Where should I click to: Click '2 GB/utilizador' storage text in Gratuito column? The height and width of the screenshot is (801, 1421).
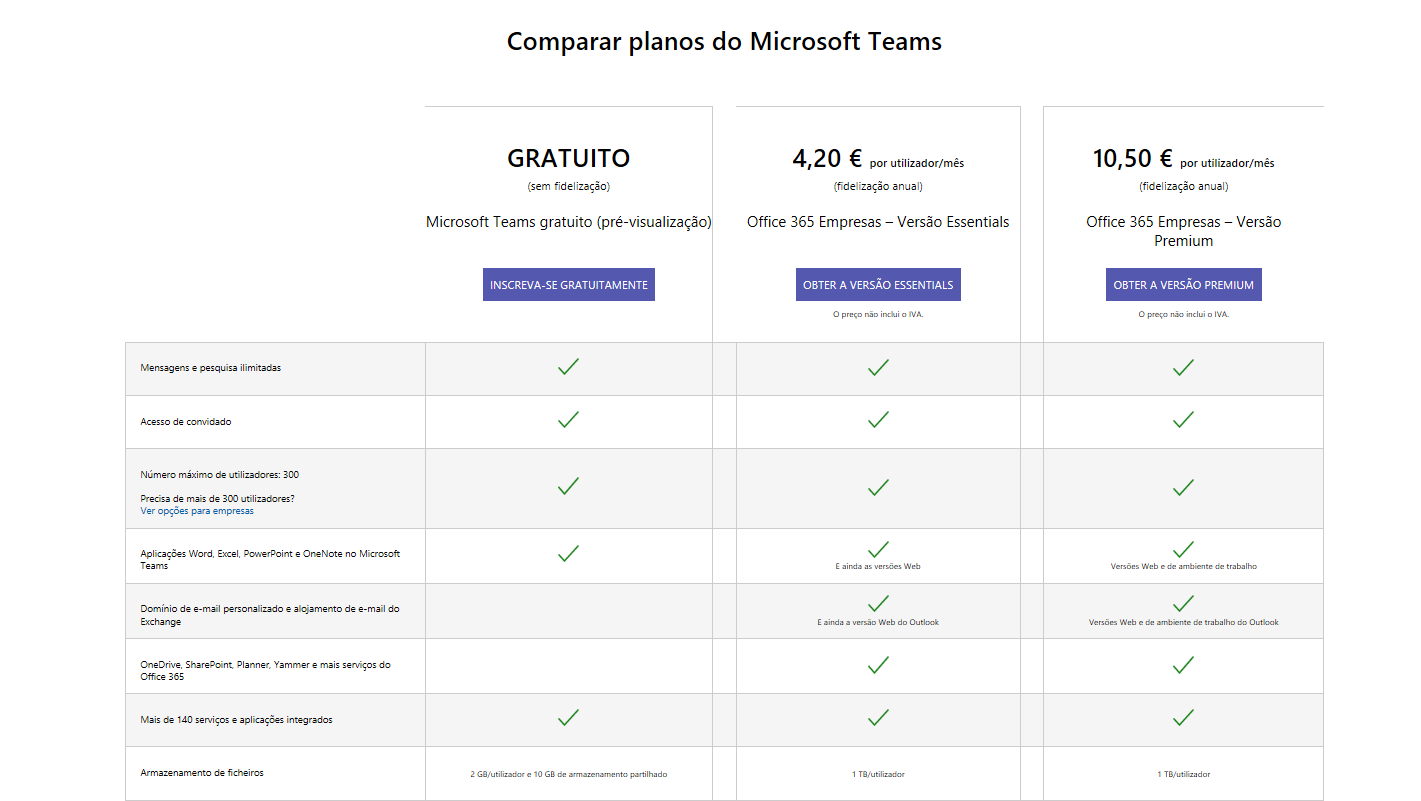pyautogui.click(x=568, y=774)
